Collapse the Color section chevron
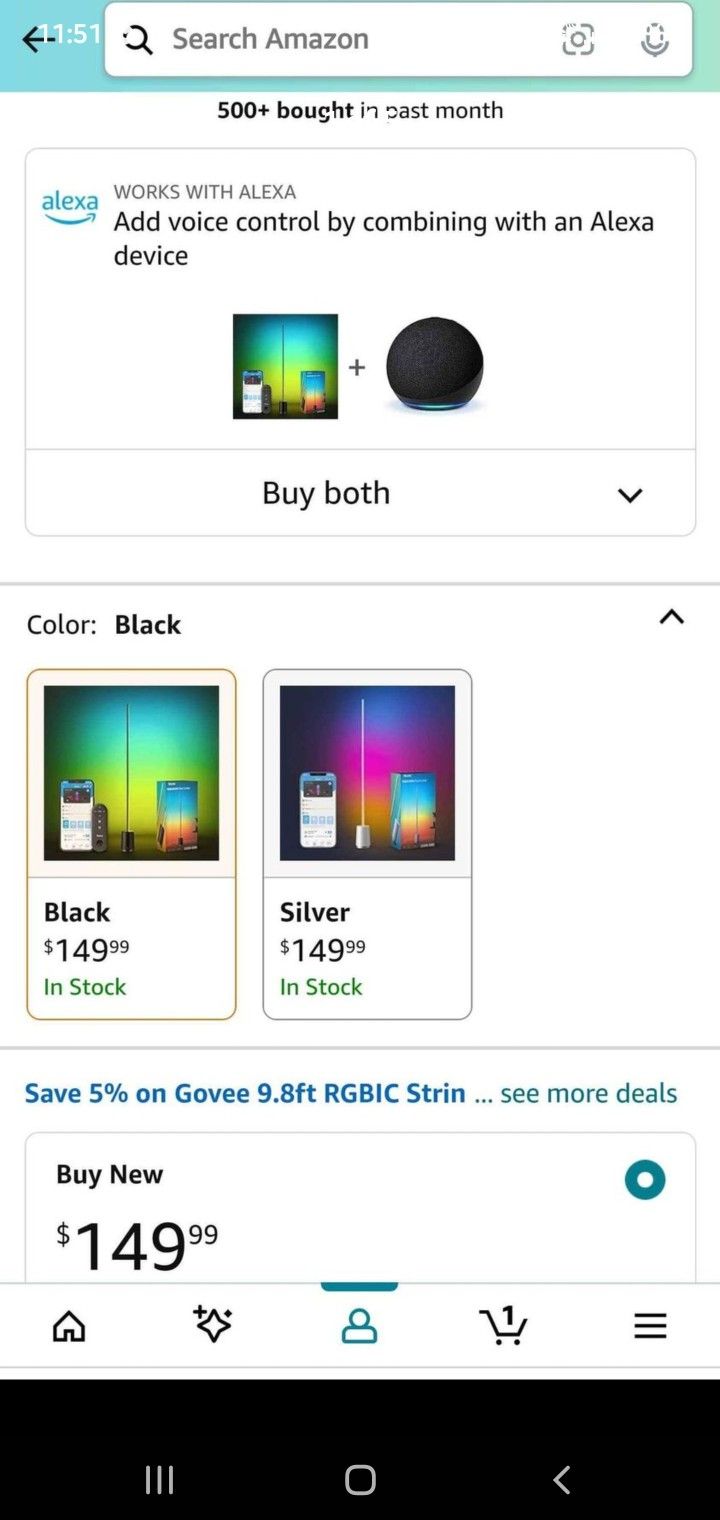720x1520 pixels. 671,618
